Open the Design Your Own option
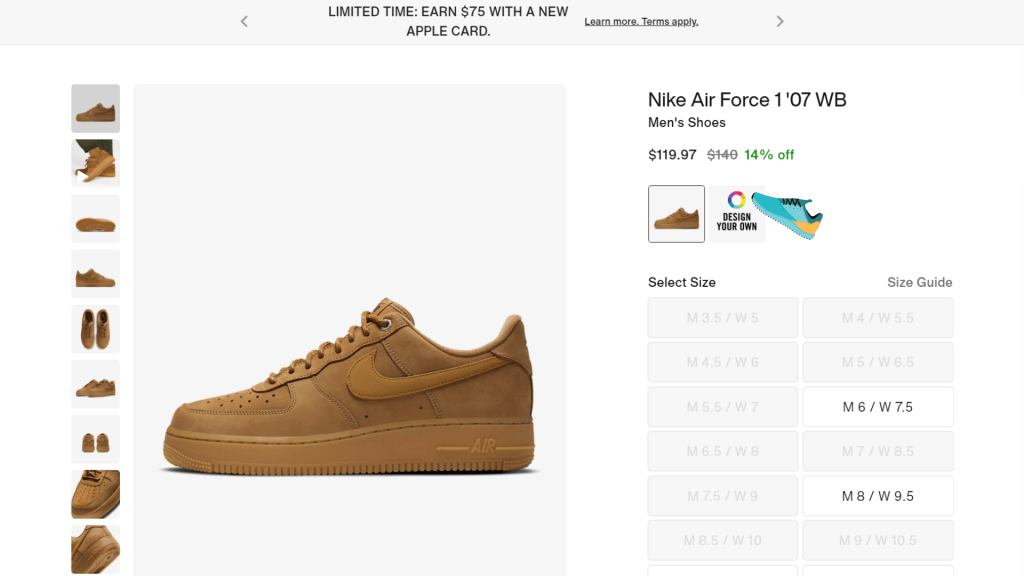 pos(737,214)
